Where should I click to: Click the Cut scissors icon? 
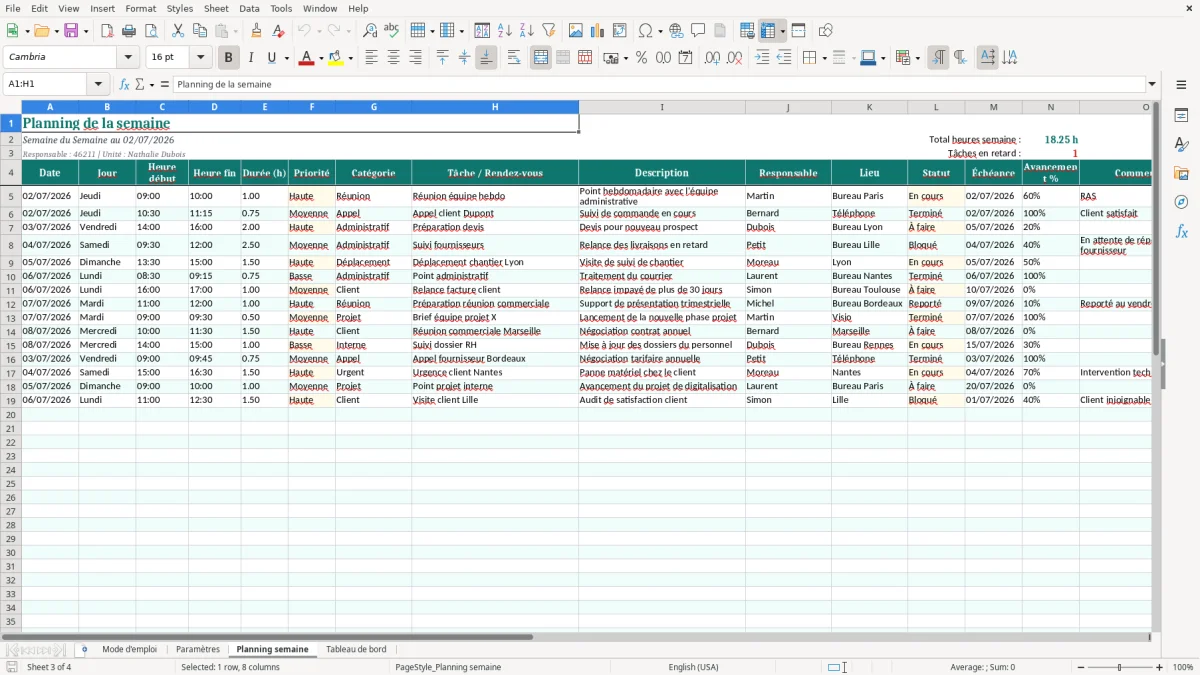coord(178,31)
